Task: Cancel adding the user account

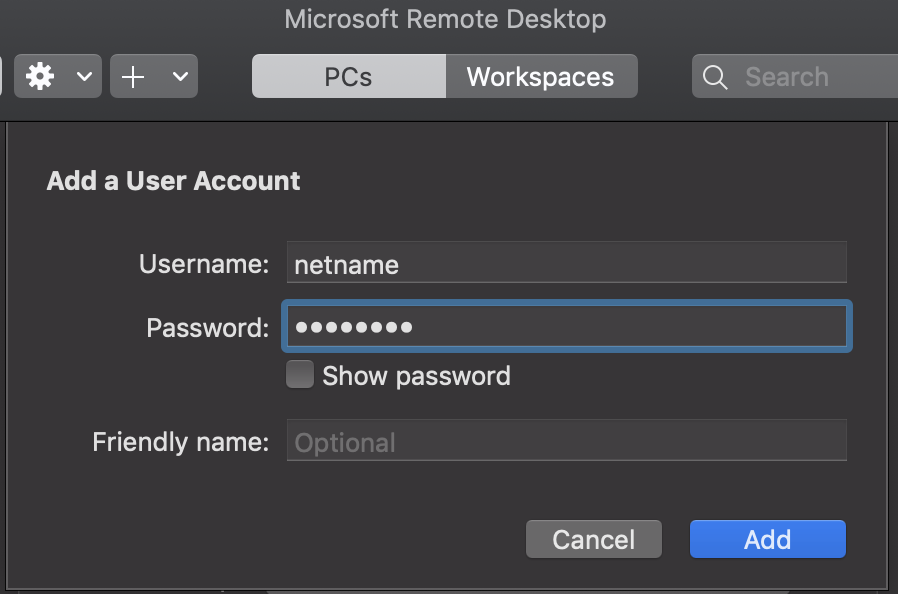Action: click(594, 539)
